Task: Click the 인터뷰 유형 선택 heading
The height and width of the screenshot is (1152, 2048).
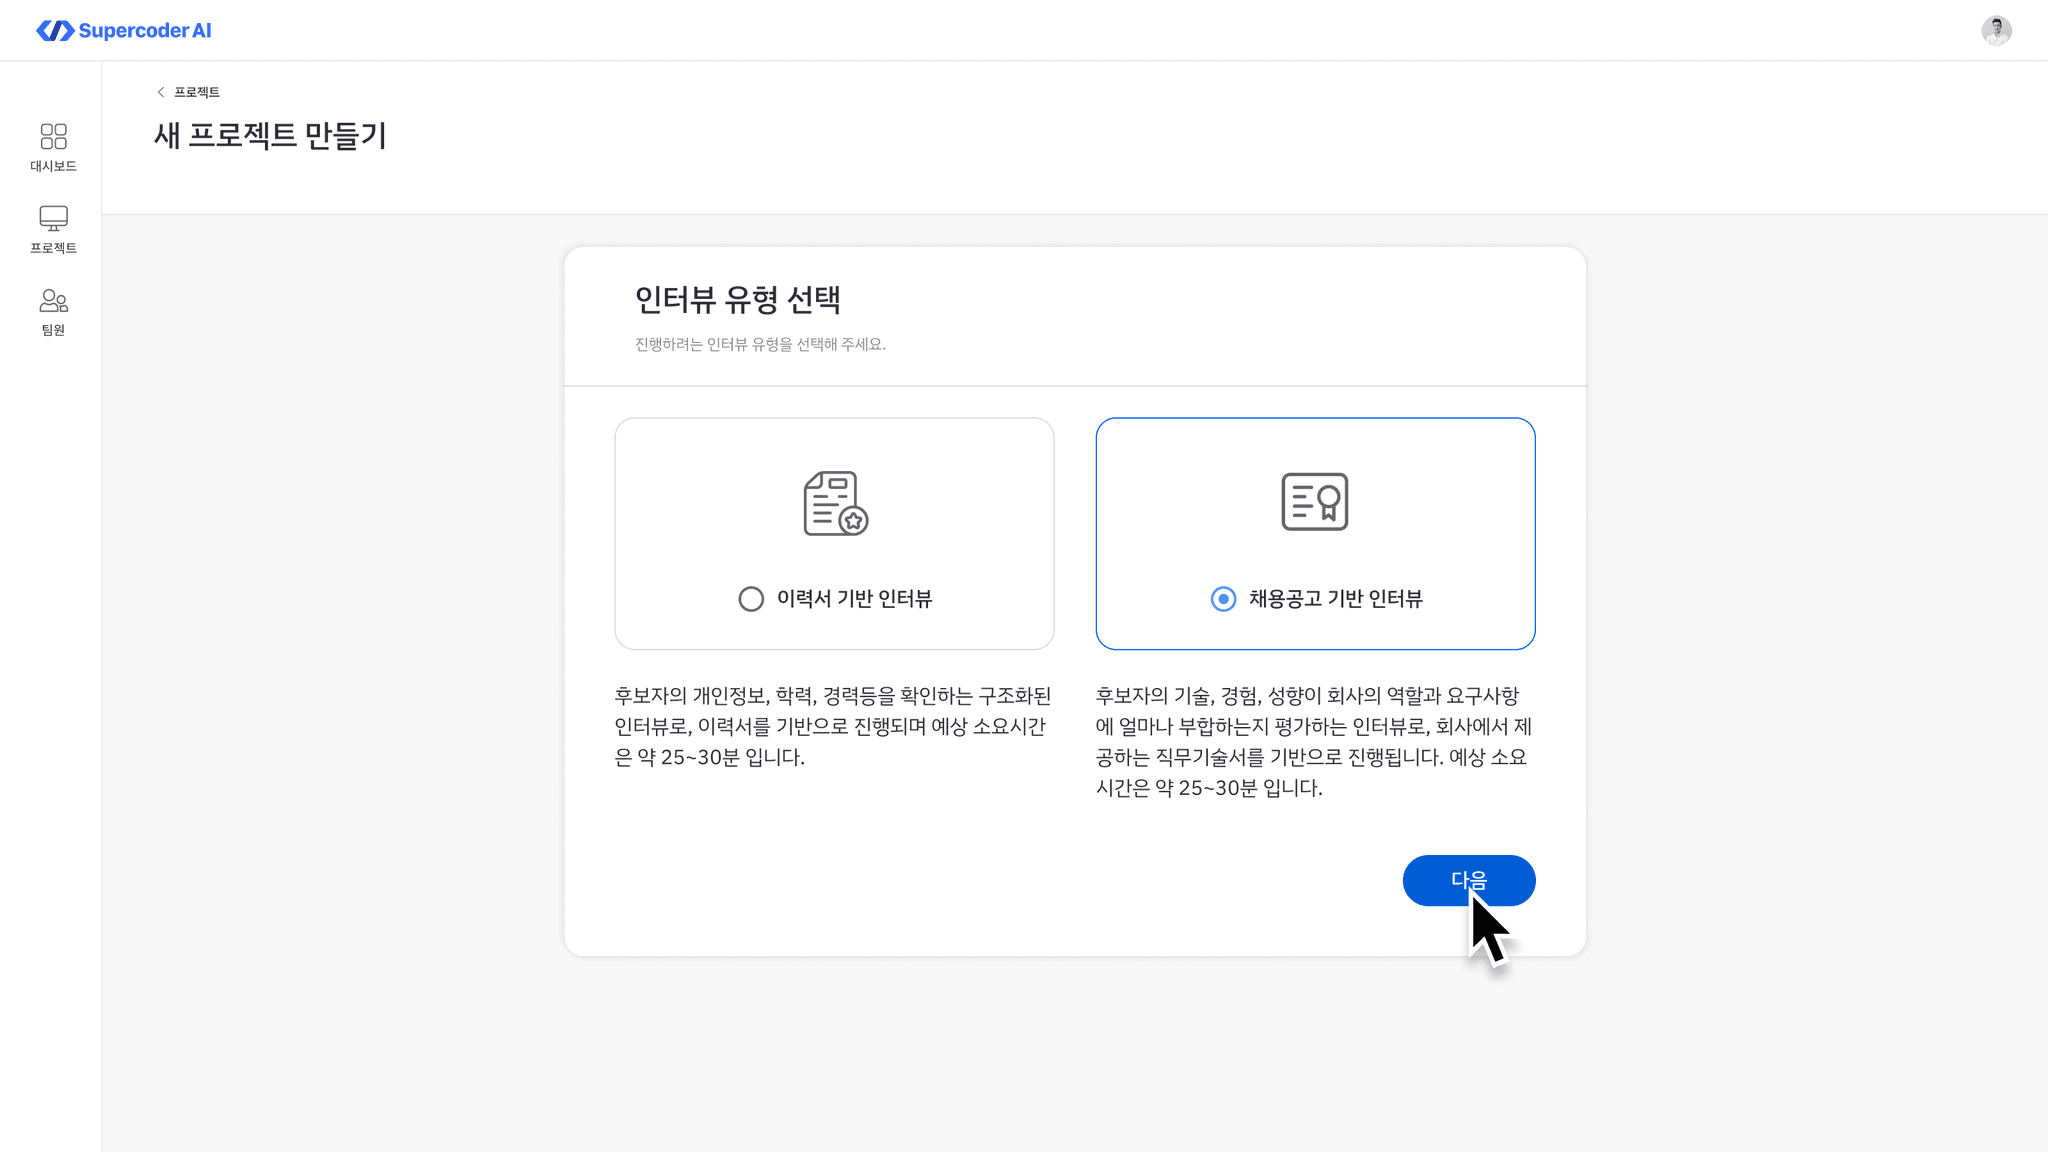Action: [x=737, y=299]
